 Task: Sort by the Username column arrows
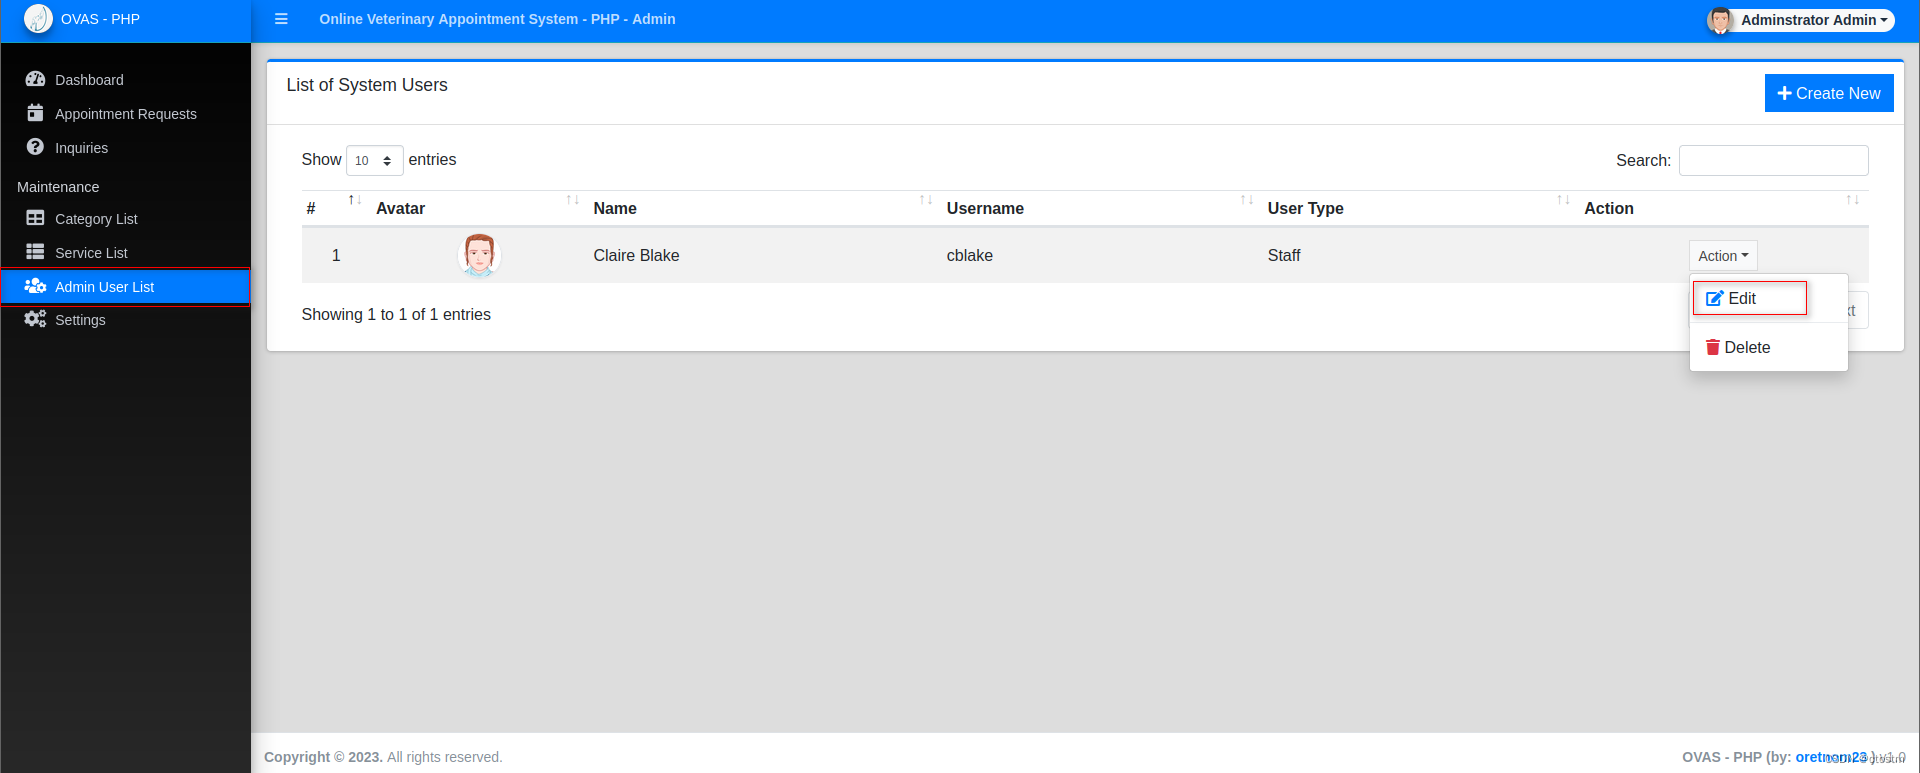pos(1246,200)
